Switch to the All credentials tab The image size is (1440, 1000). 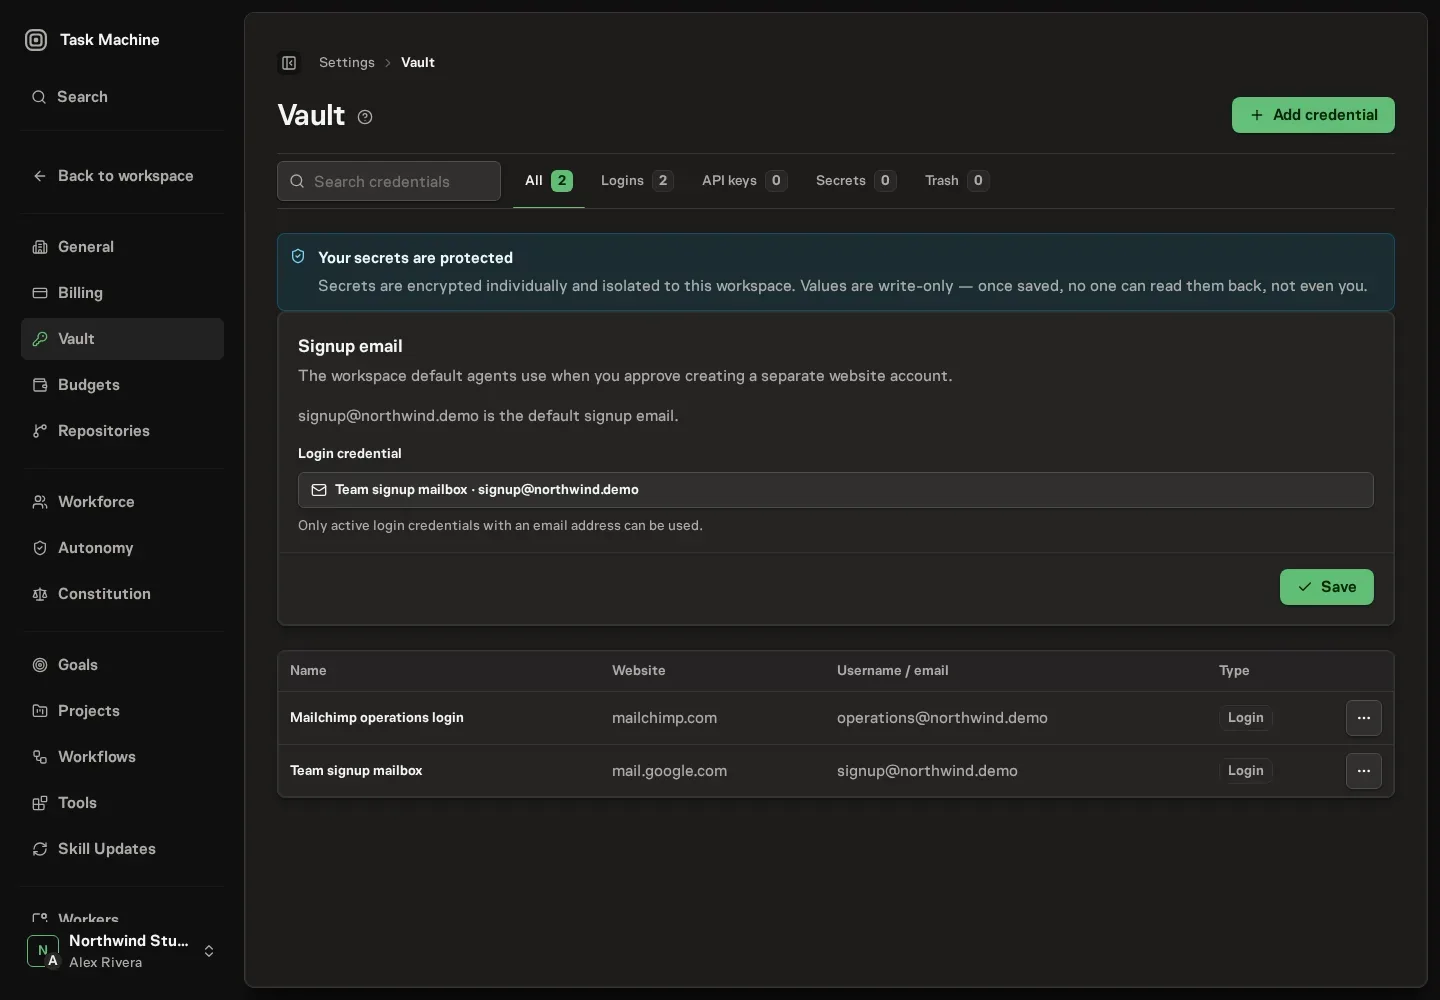point(548,181)
